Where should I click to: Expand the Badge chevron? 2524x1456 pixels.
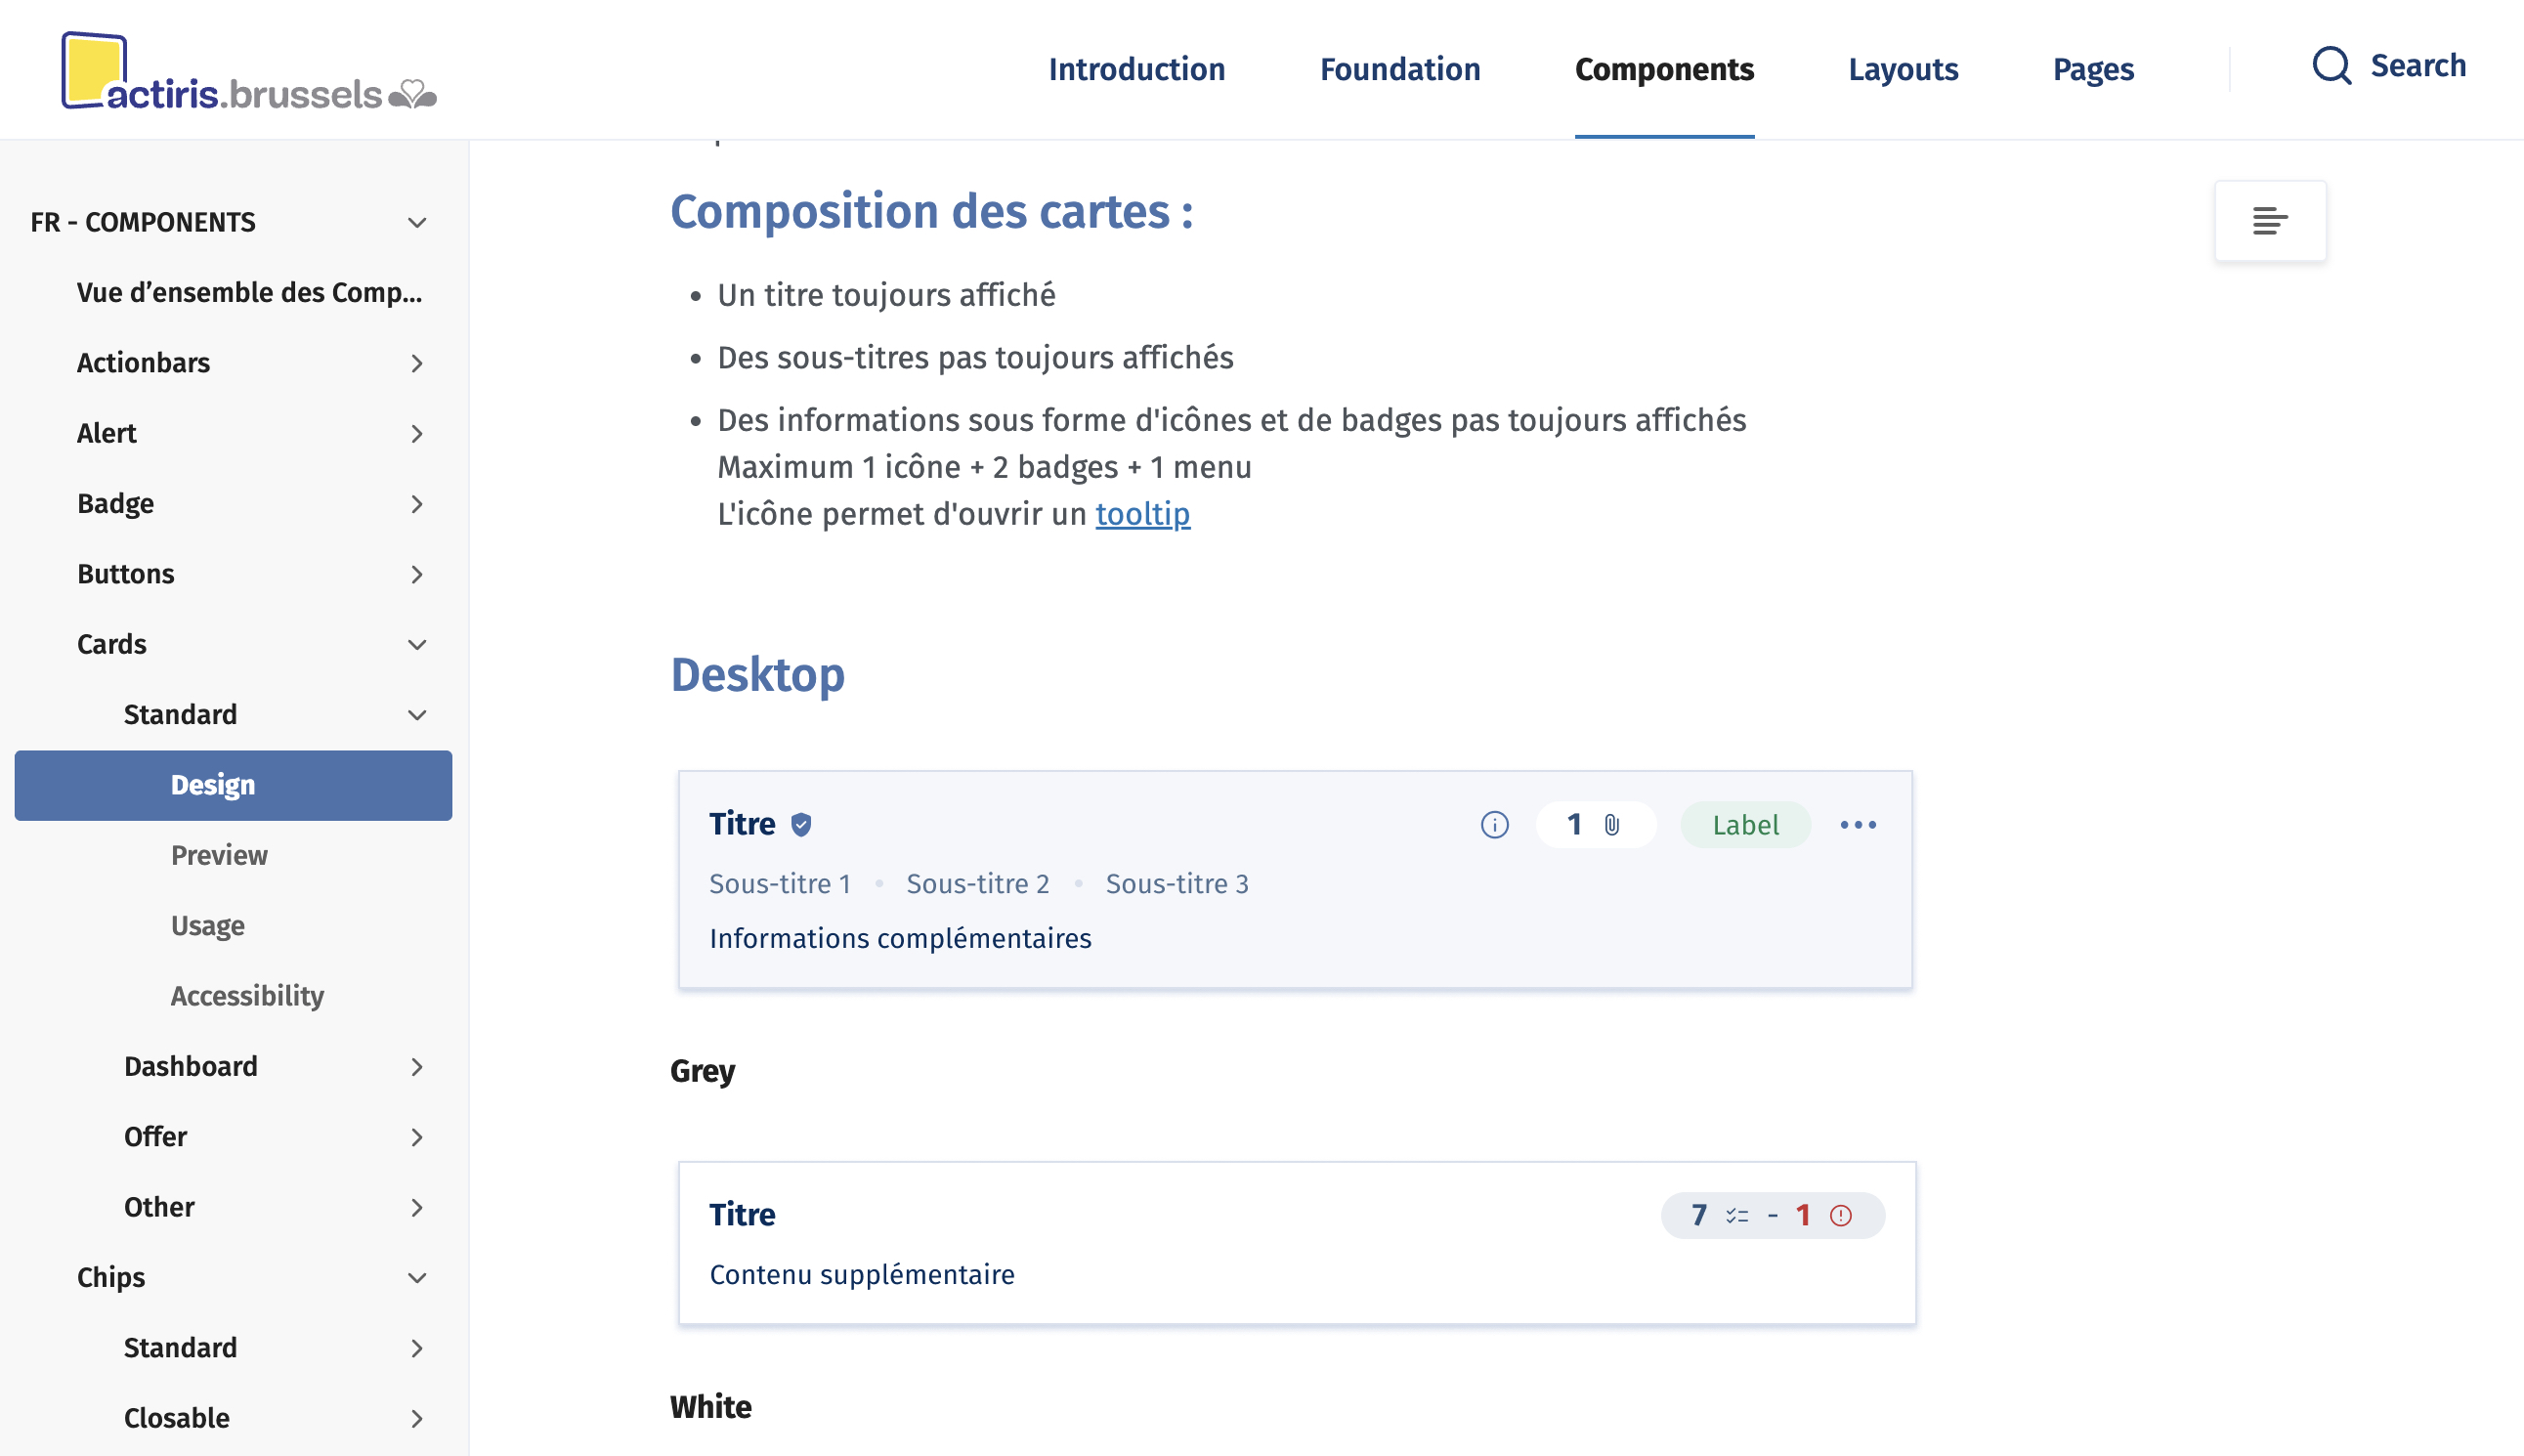417,504
